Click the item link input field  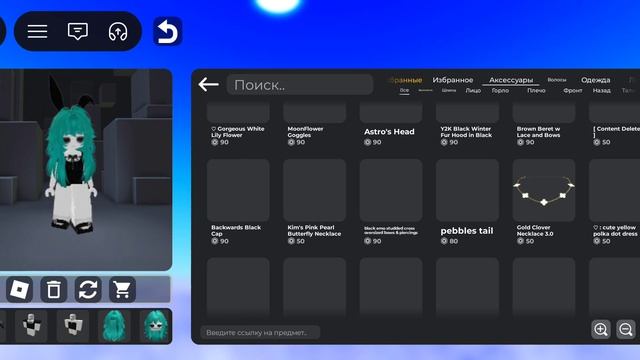coord(260,332)
